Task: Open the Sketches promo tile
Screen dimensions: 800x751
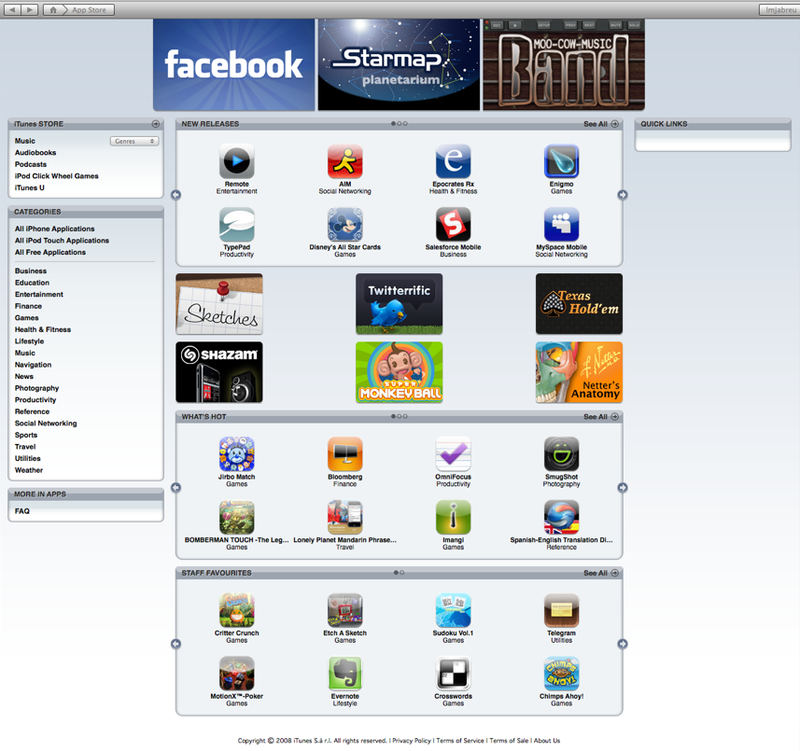Action: 219,304
